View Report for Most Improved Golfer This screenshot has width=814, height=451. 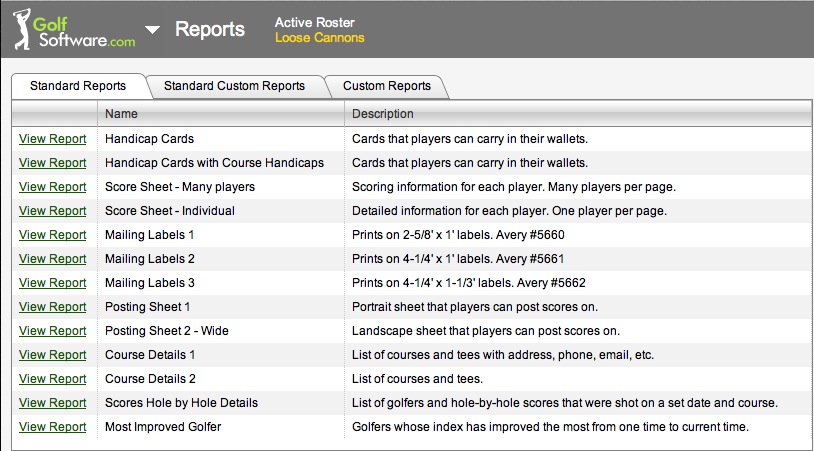coord(52,427)
